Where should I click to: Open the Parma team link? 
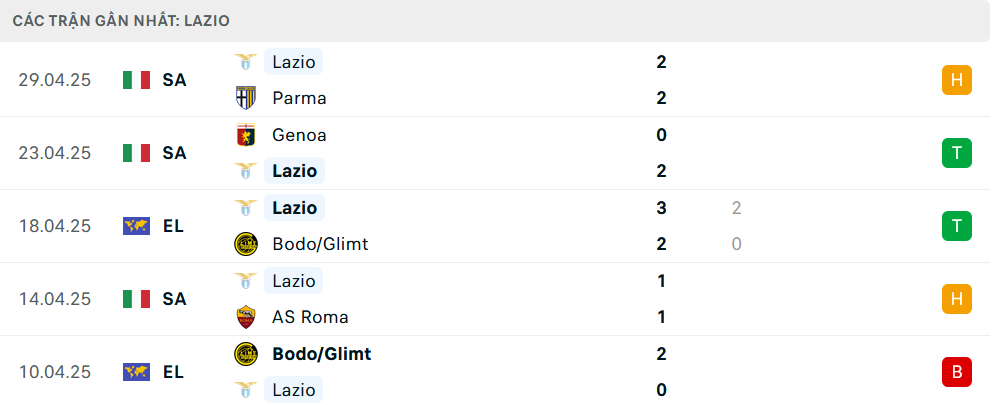click(299, 98)
